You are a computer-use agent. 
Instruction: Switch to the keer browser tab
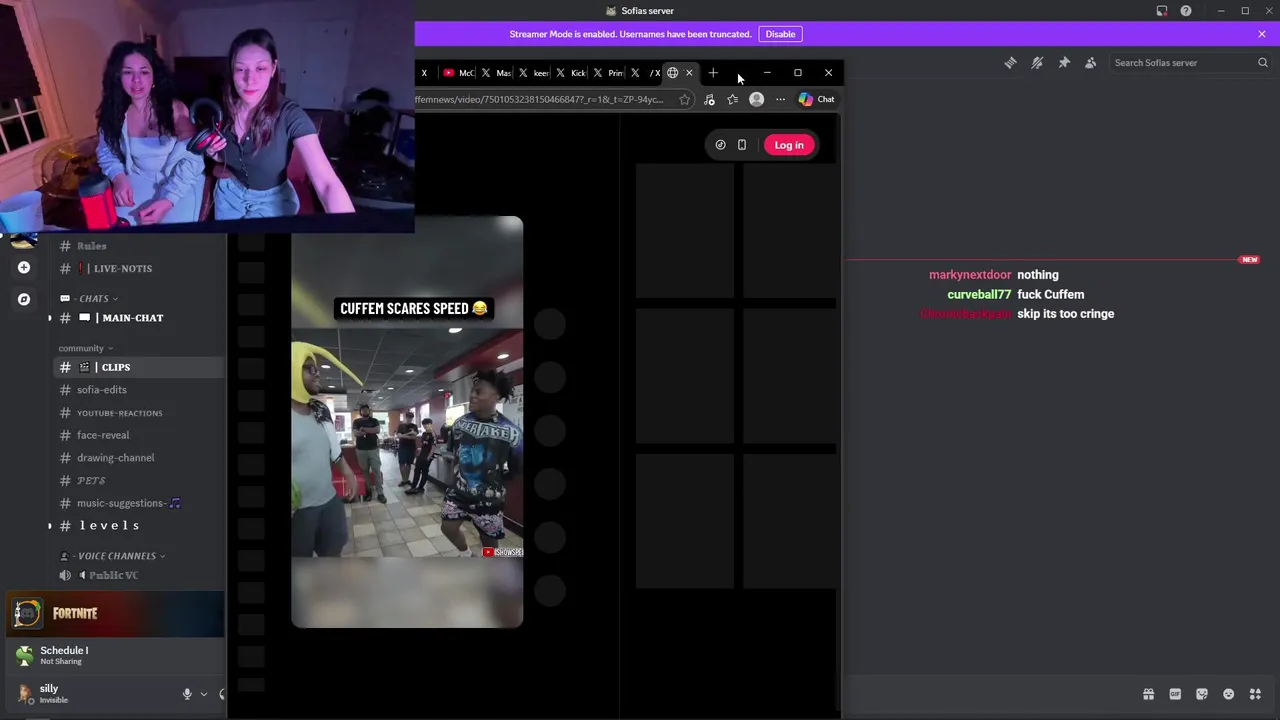(x=533, y=73)
